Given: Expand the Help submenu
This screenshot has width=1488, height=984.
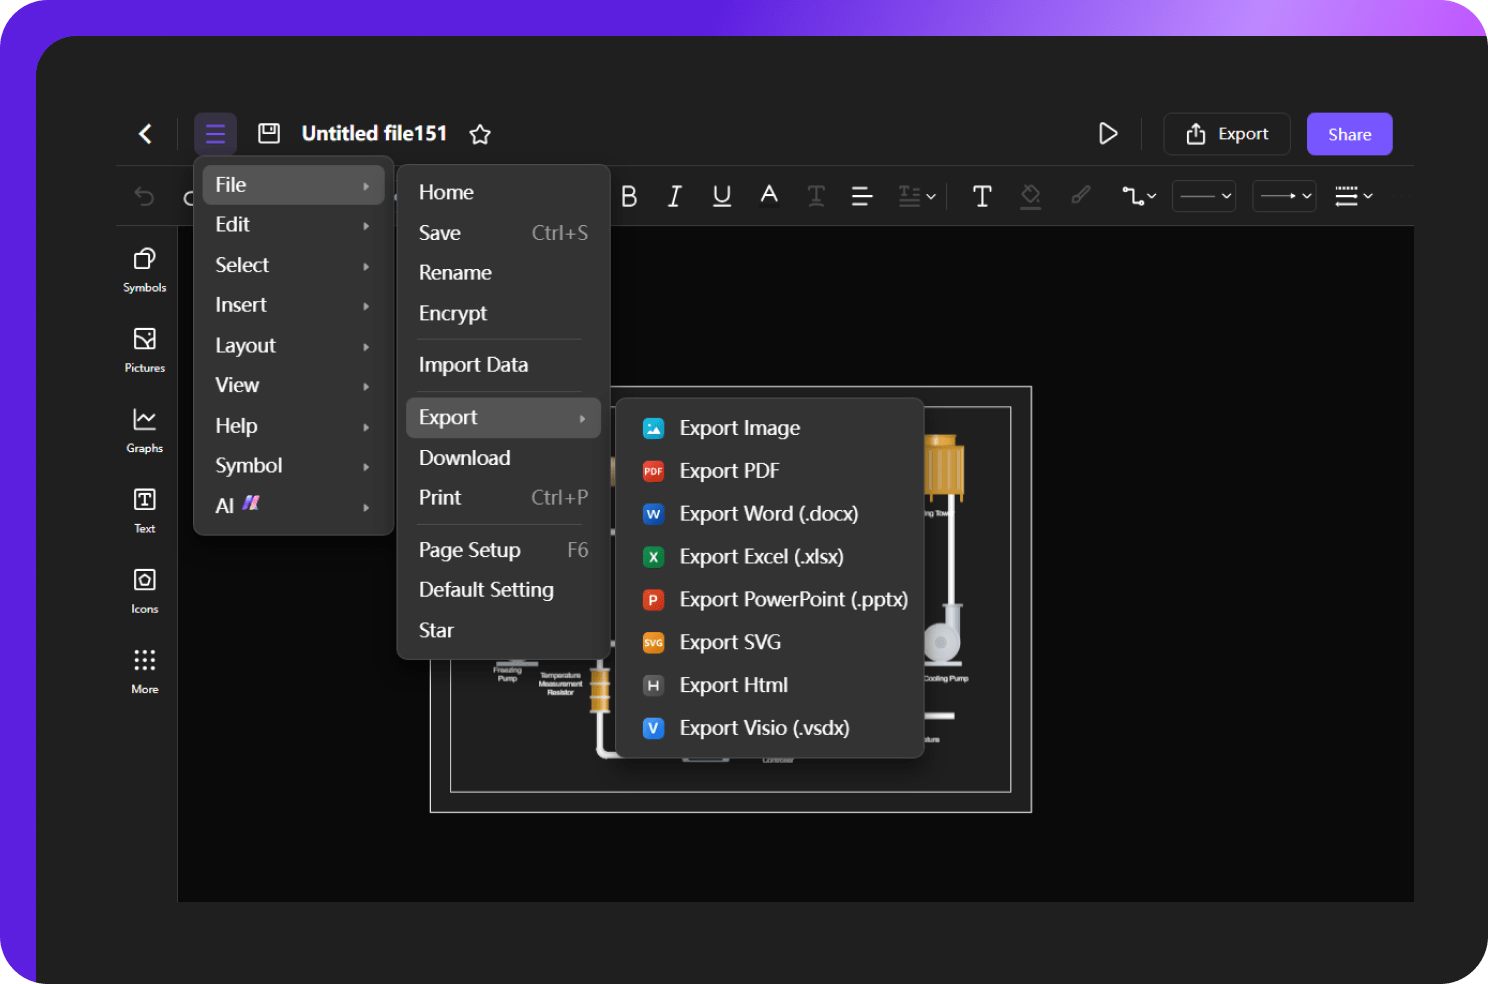Looking at the screenshot, I should [294, 426].
